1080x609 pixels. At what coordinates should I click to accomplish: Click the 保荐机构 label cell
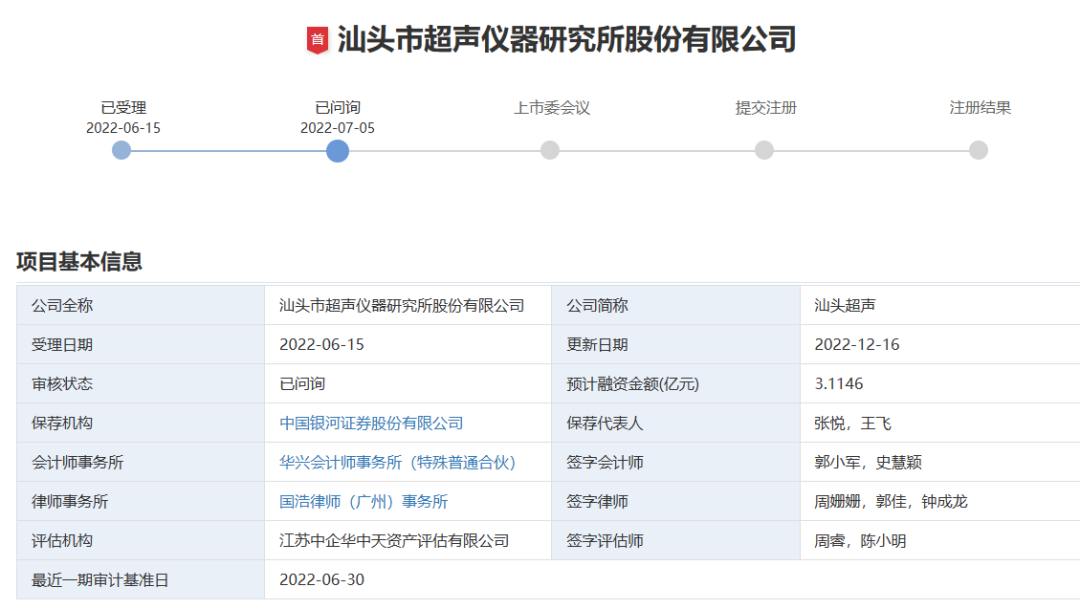coord(141,423)
